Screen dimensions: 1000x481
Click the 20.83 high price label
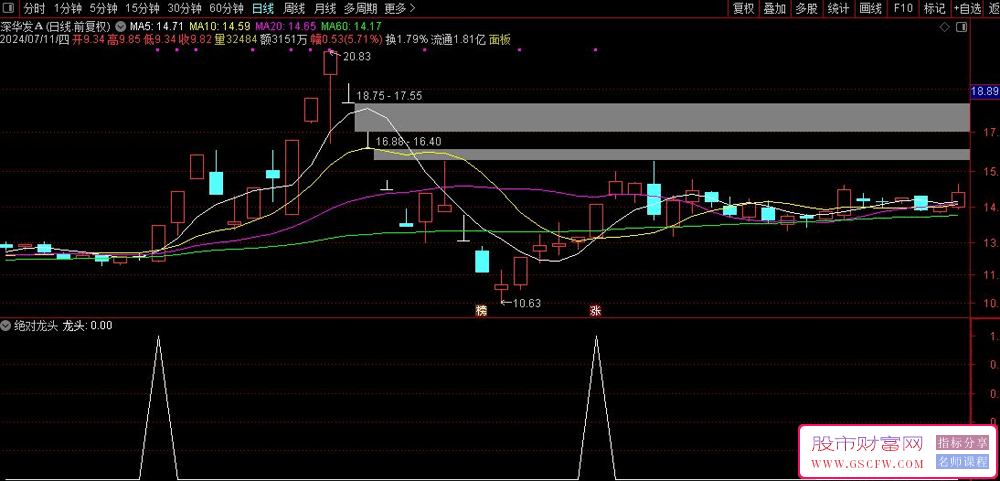pos(357,56)
